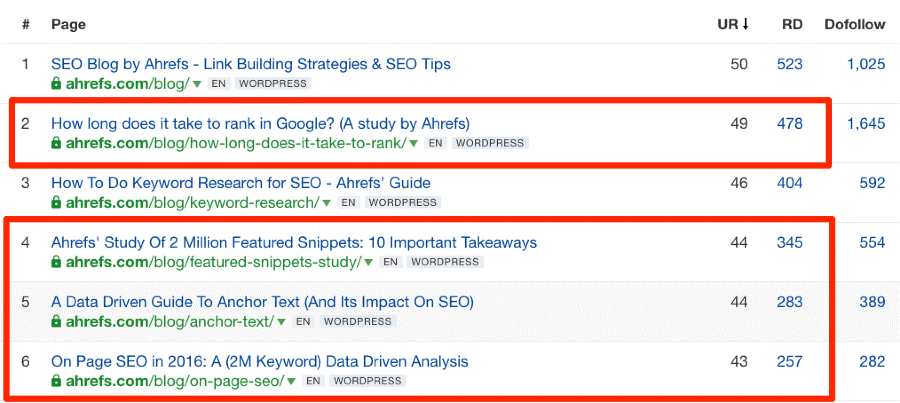The width and height of the screenshot is (900, 403).
Task: Open the How To Do Keyword Research link
Action: coord(241,183)
